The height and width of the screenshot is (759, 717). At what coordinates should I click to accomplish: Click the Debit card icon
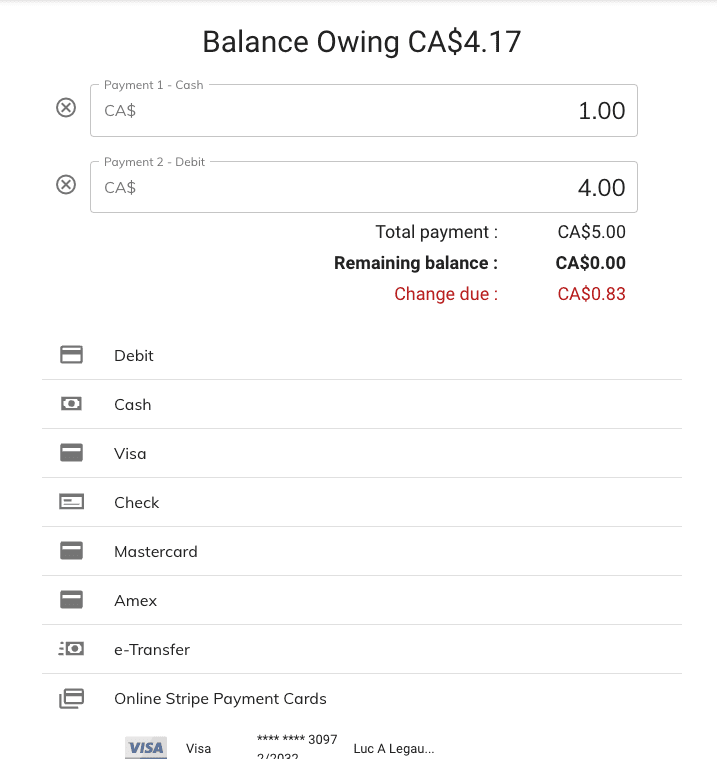click(71, 355)
